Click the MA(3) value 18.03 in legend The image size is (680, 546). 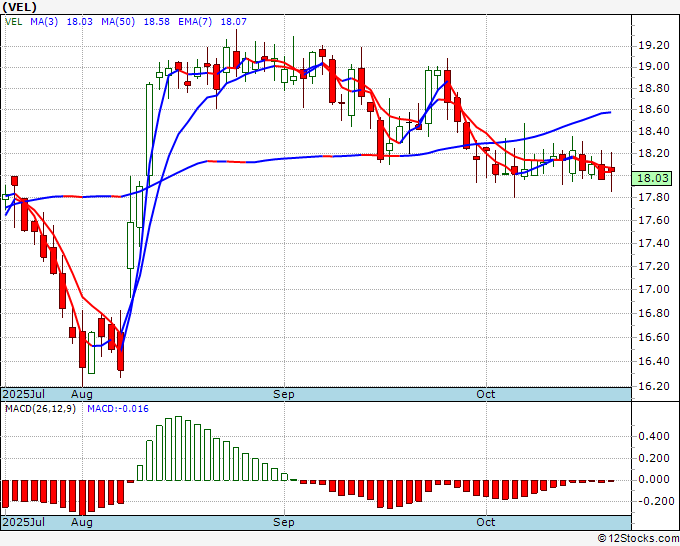pos(79,22)
